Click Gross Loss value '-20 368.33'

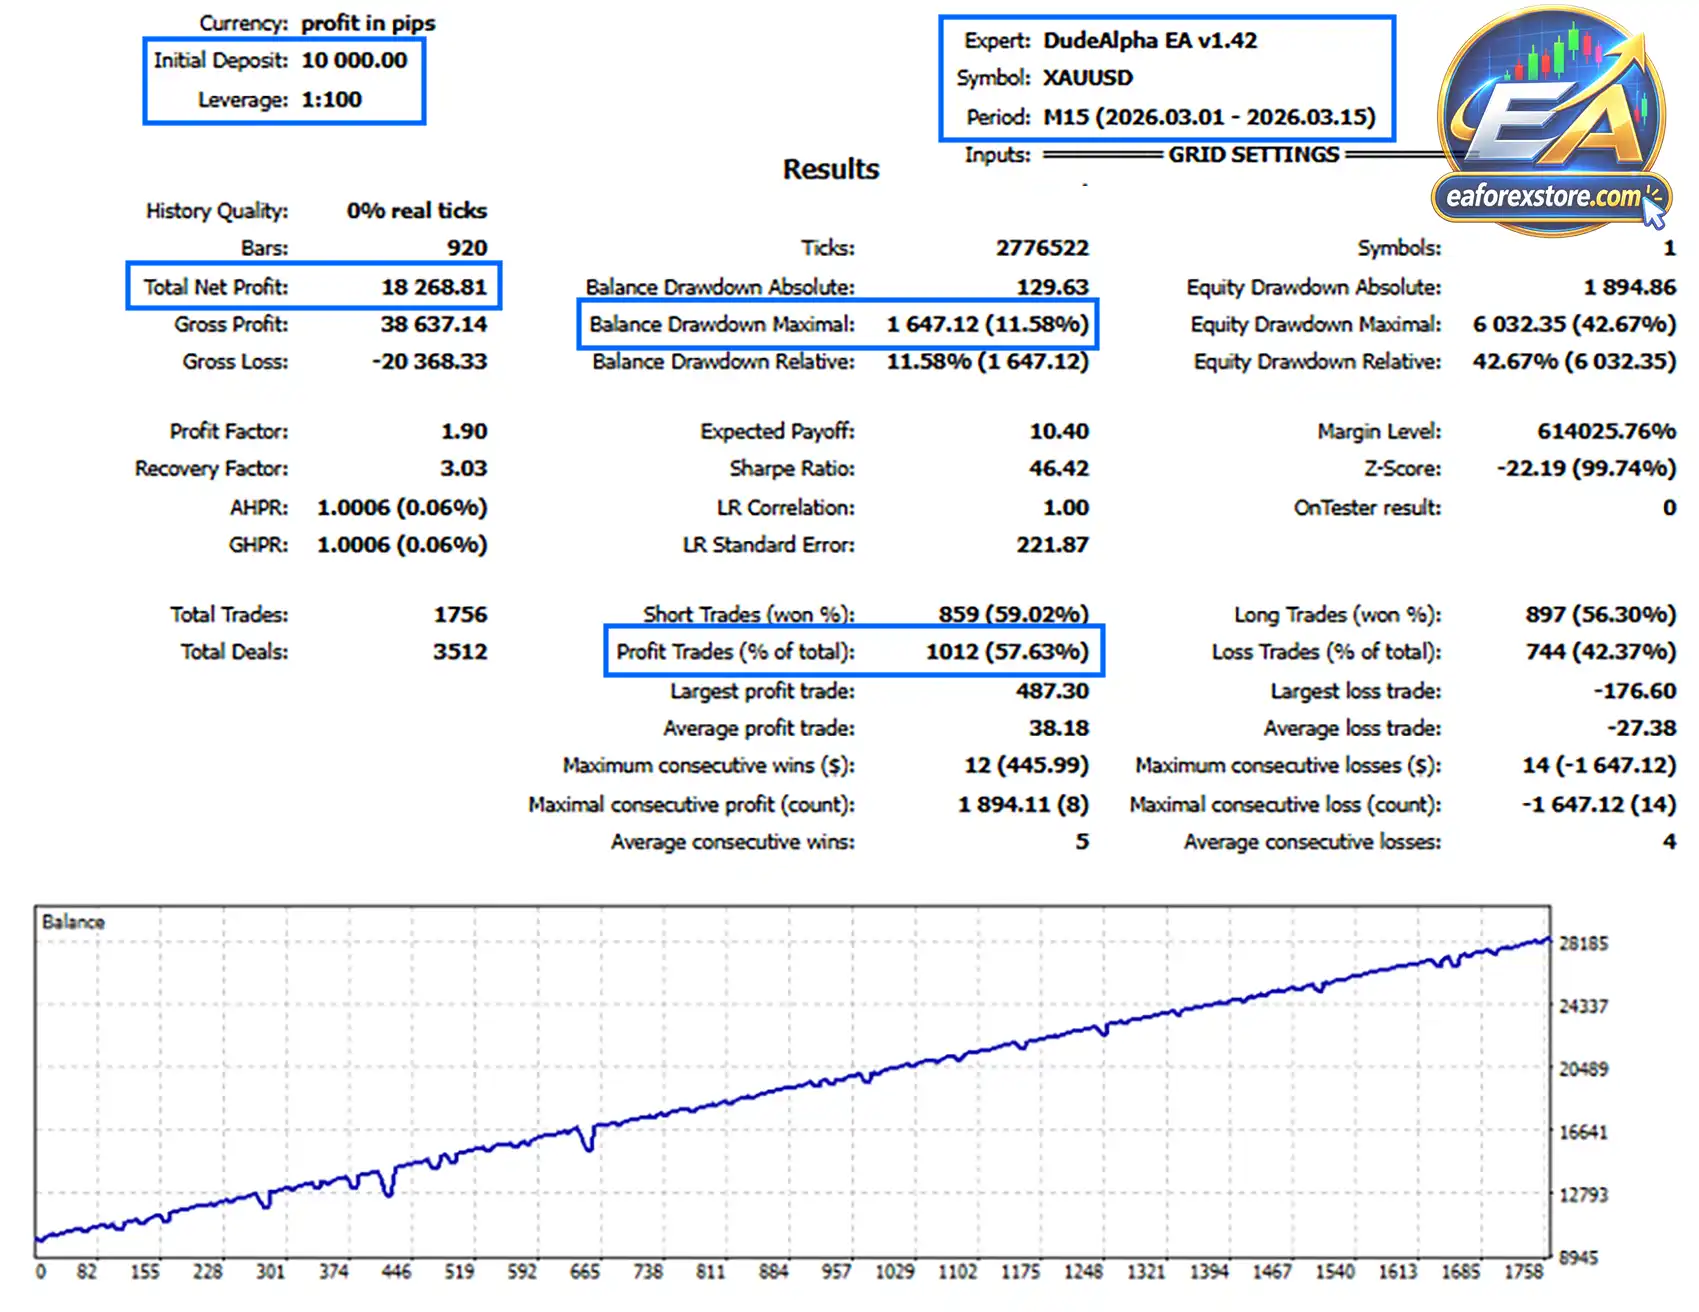[x=430, y=361]
